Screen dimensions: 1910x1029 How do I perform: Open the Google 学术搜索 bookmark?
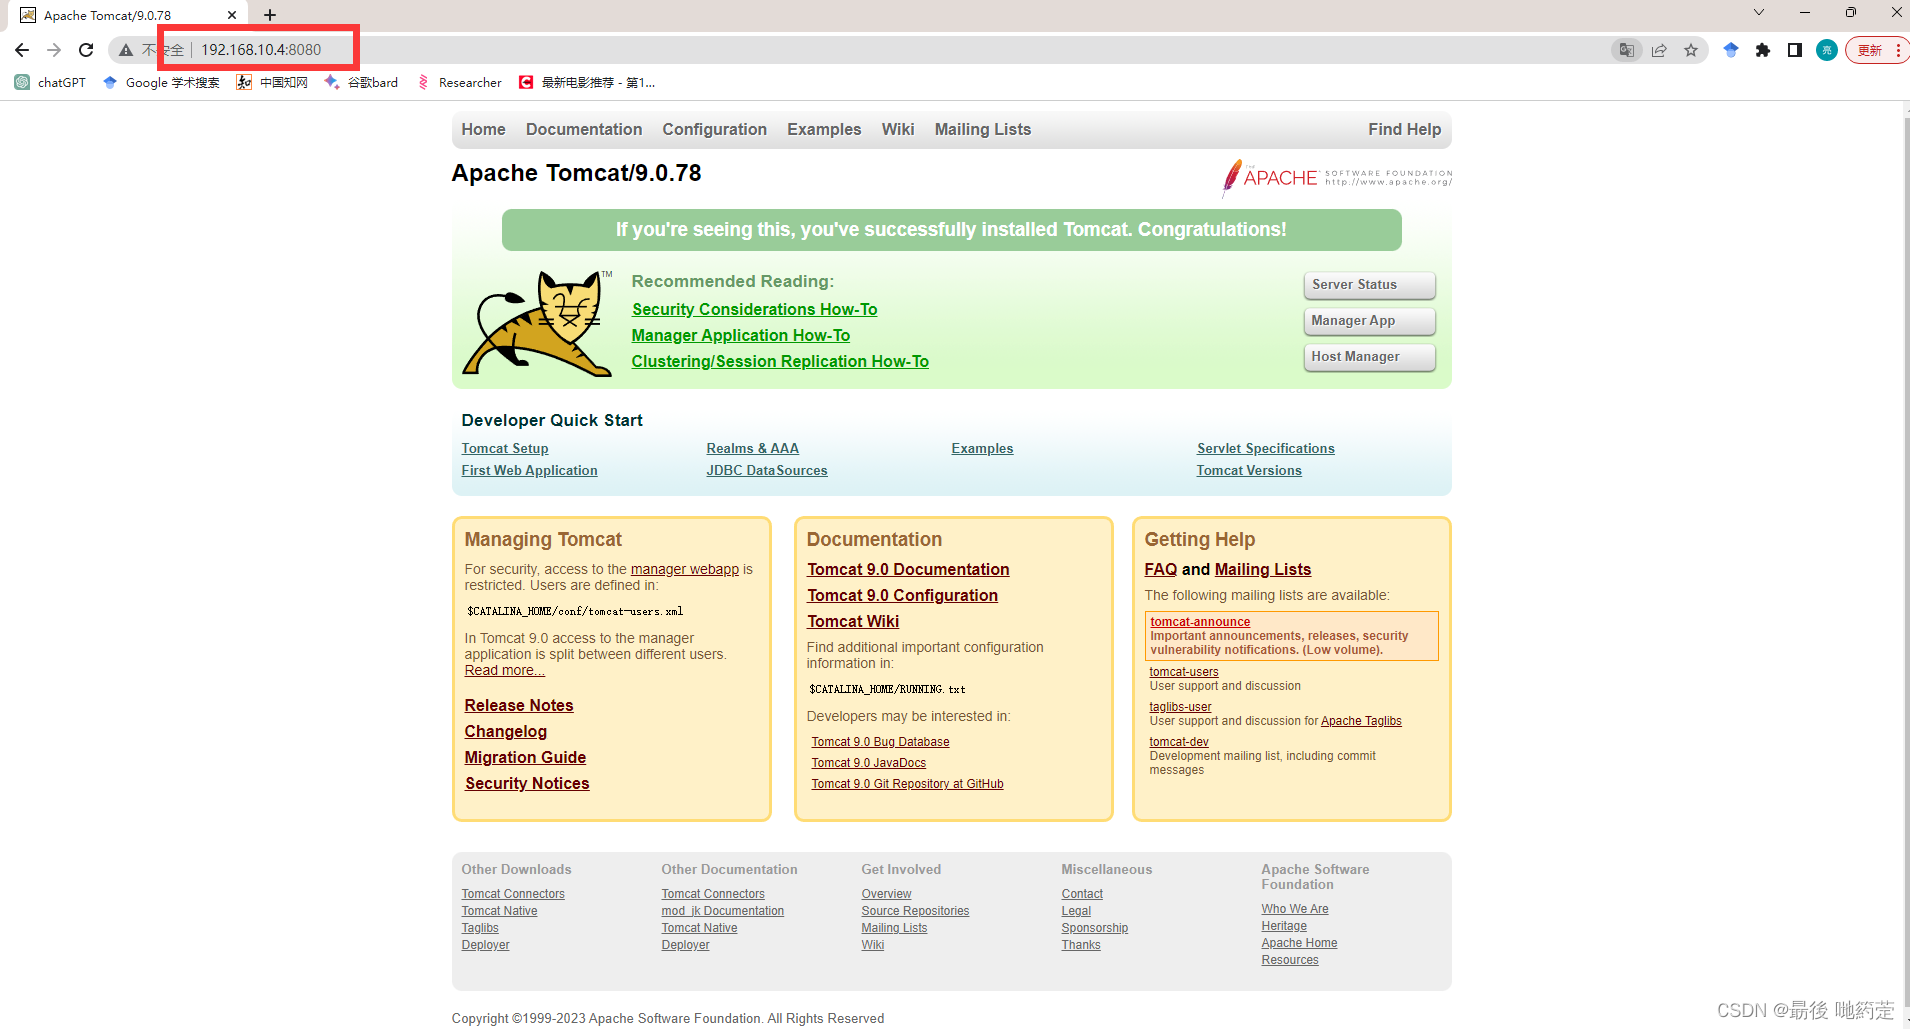[161, 82]
